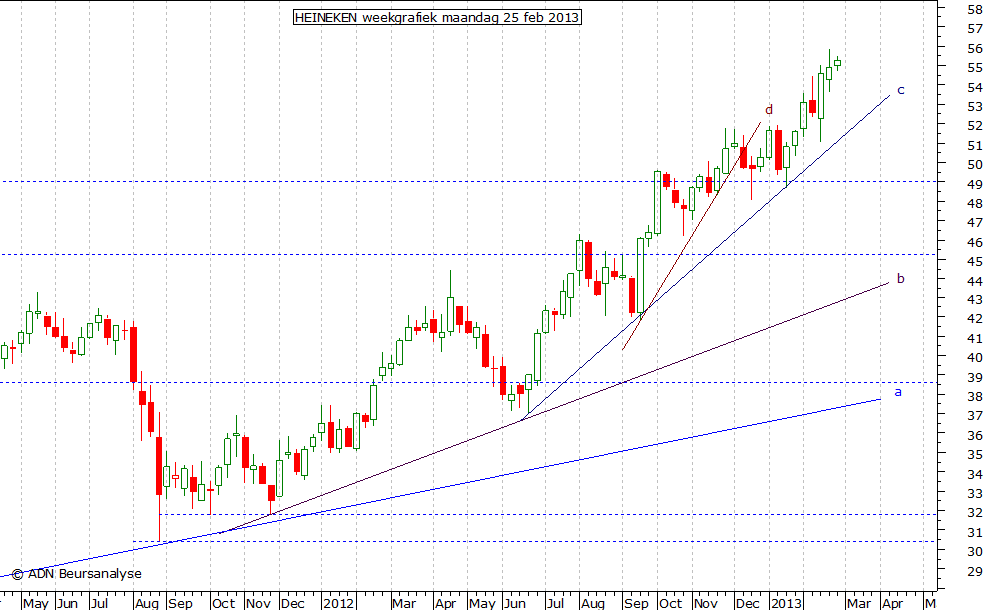Click the 'May' label next to Jun 2011
The height and width of the screenshot is (610, 985).
(x=35, y=603)
